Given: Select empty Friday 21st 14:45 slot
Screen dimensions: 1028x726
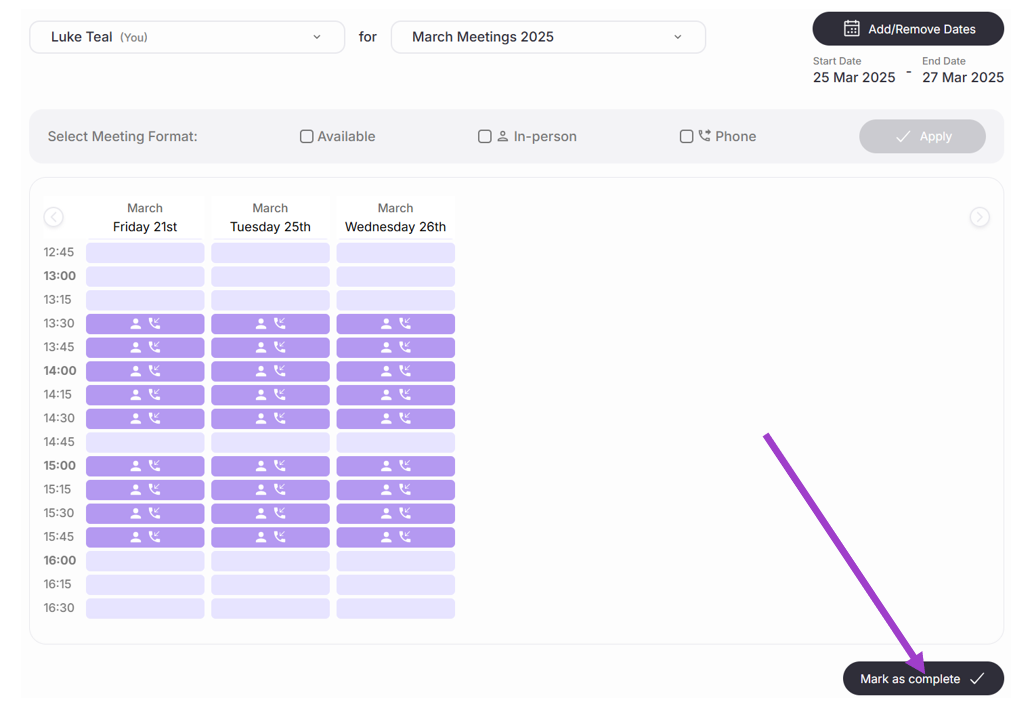Looking at the screenshot, I should tap(145, 442).
